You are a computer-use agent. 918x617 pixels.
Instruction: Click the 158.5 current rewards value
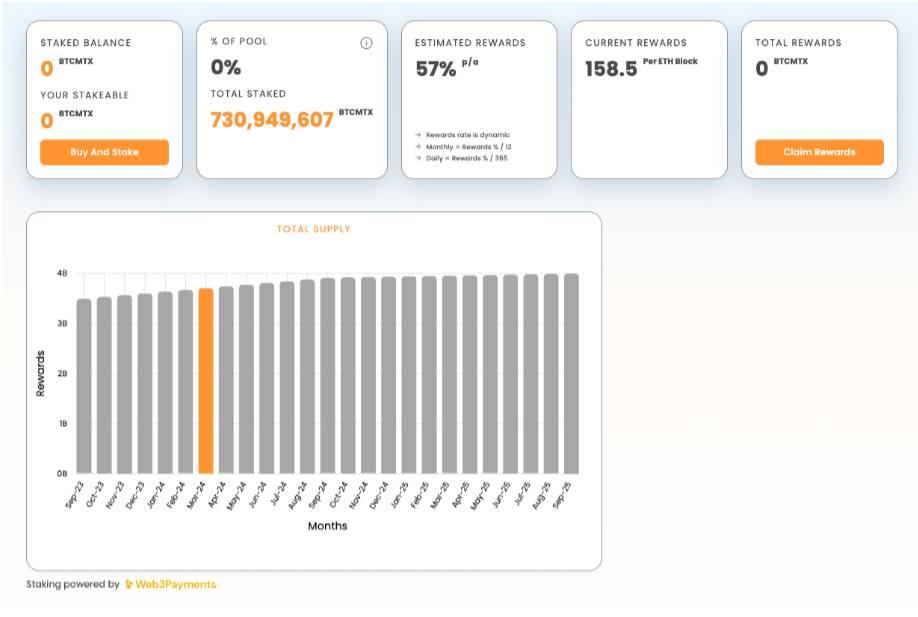[611, 69]
